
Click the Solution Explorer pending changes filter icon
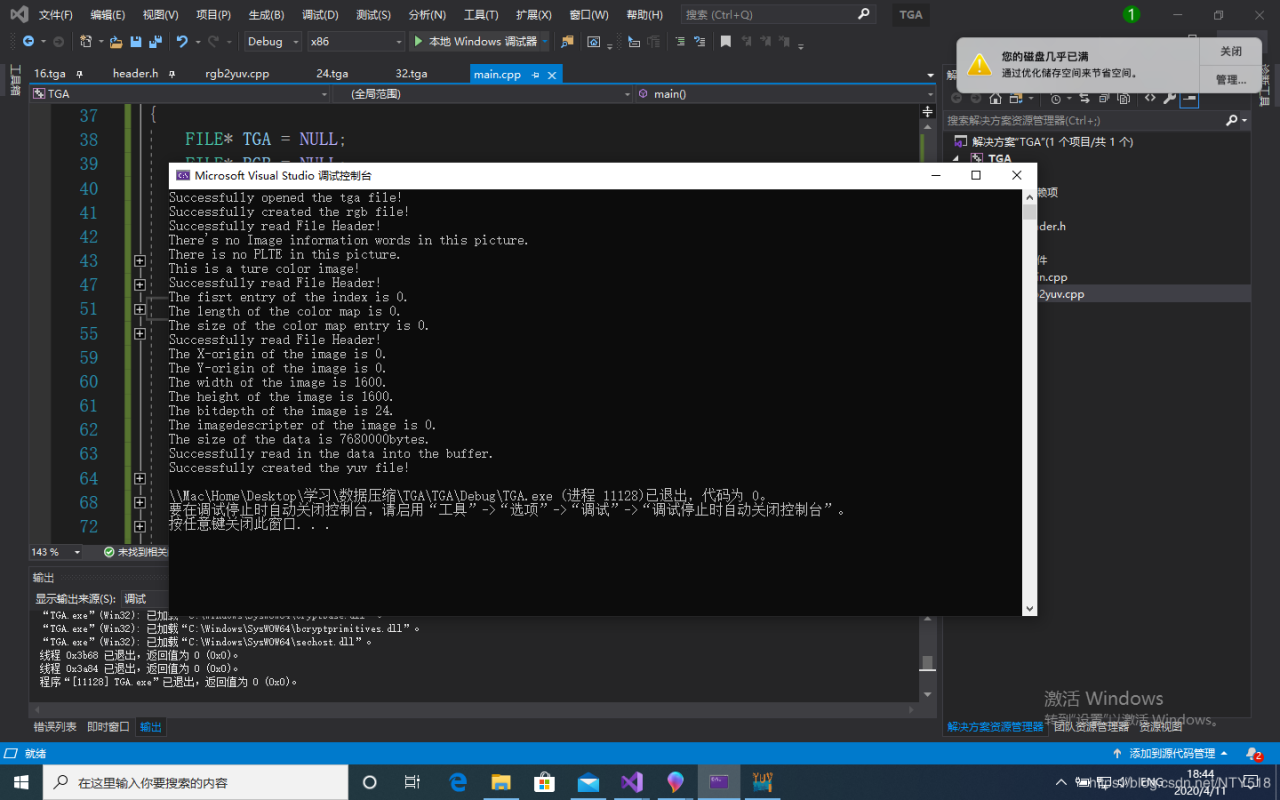(x=1055, y=98)
